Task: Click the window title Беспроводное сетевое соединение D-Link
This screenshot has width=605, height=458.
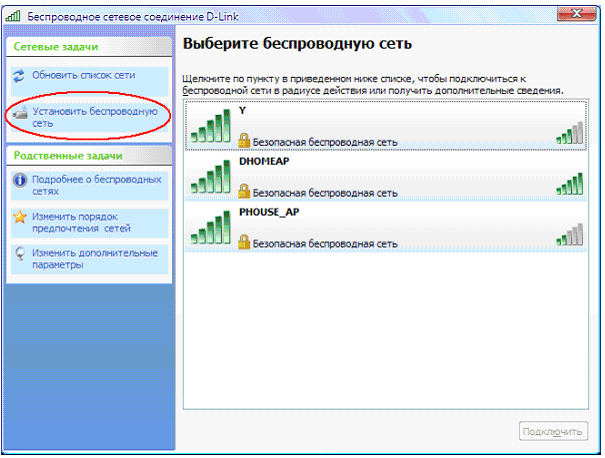Action: [133, 17]
